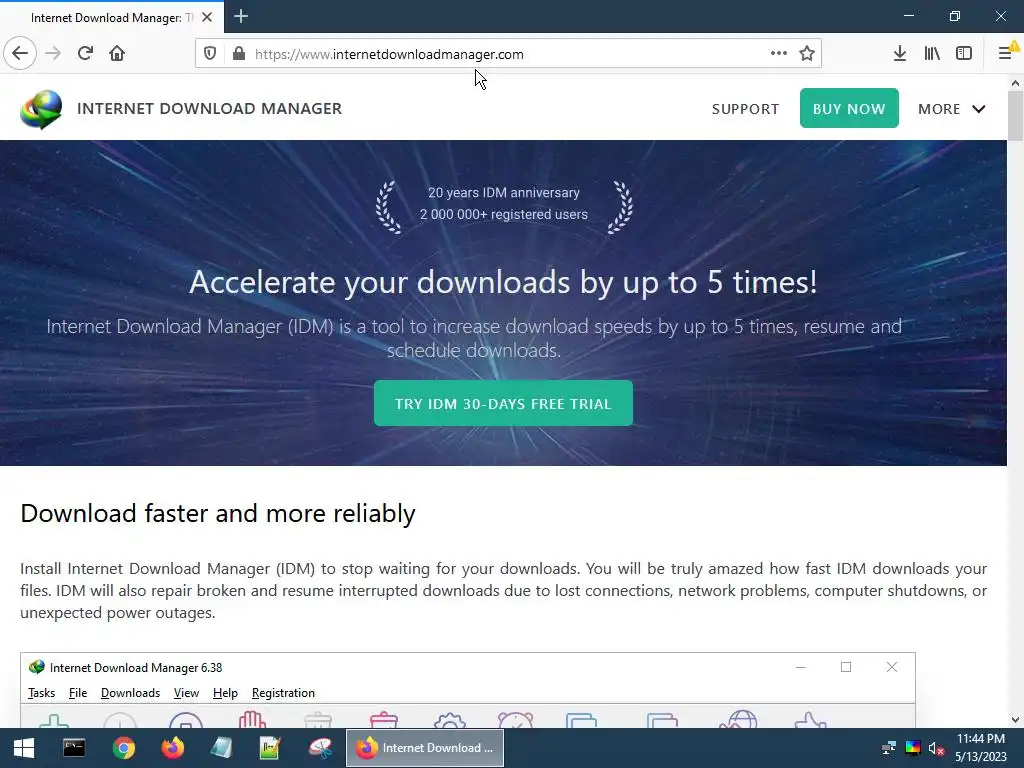Open the Firefox hamburger menu
The width and height of the screenshot is (1024, 768).
[x=1006, y=52]
